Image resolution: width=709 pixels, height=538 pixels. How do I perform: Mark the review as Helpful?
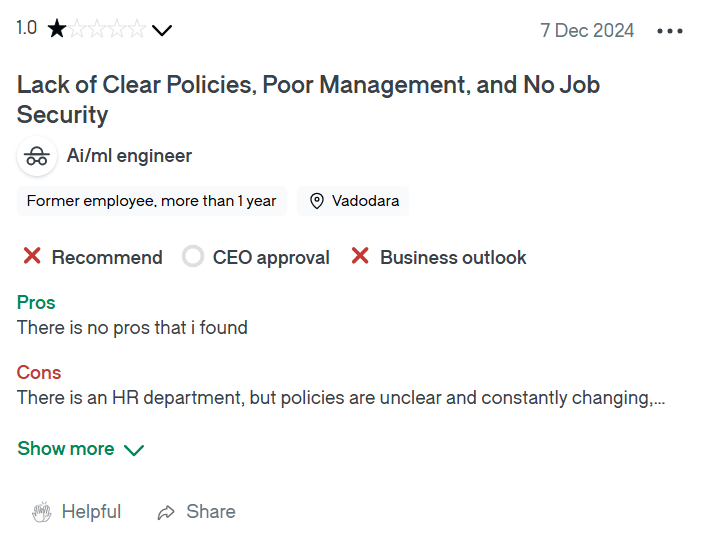pyautogui.click(x=77, y=512)
